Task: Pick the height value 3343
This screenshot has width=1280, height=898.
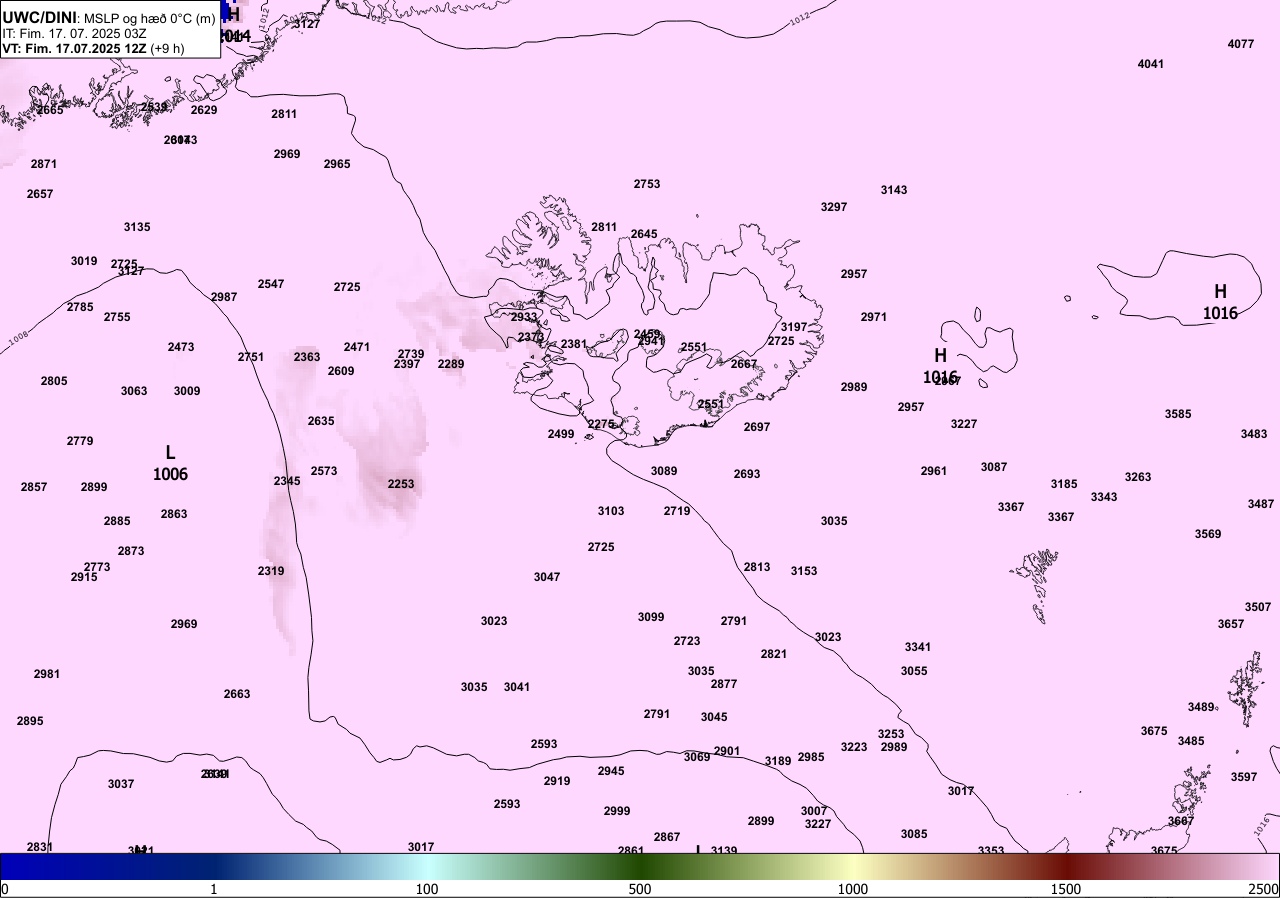Action: [1104, 497]
